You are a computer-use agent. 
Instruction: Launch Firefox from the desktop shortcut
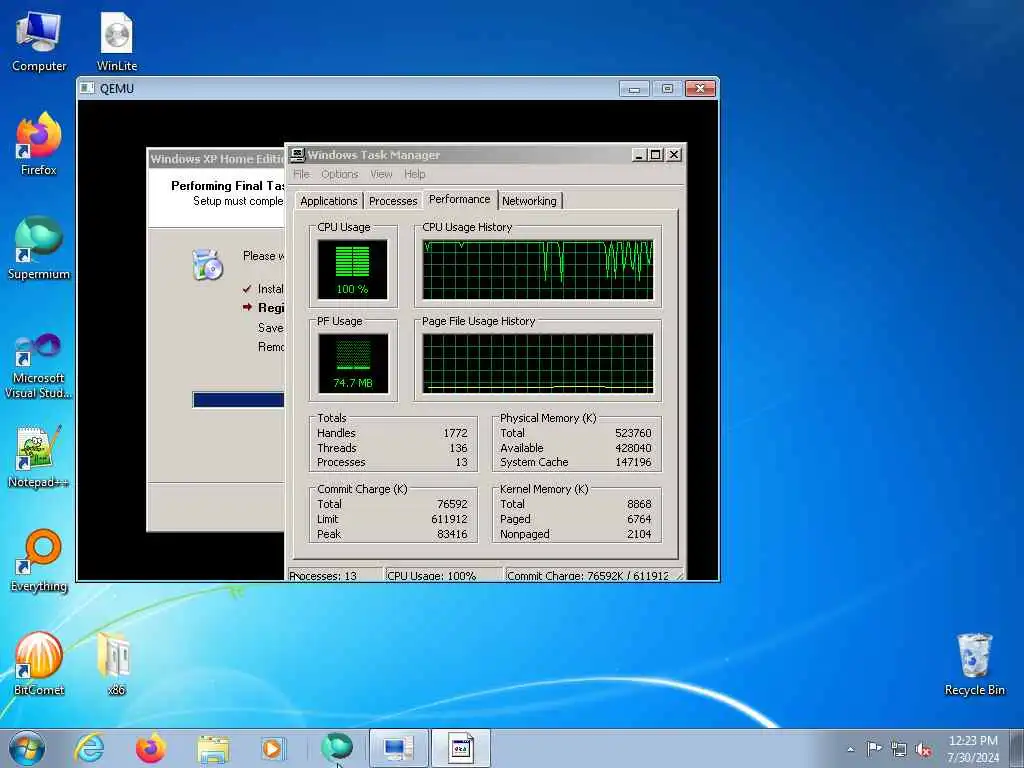[39, 144]
